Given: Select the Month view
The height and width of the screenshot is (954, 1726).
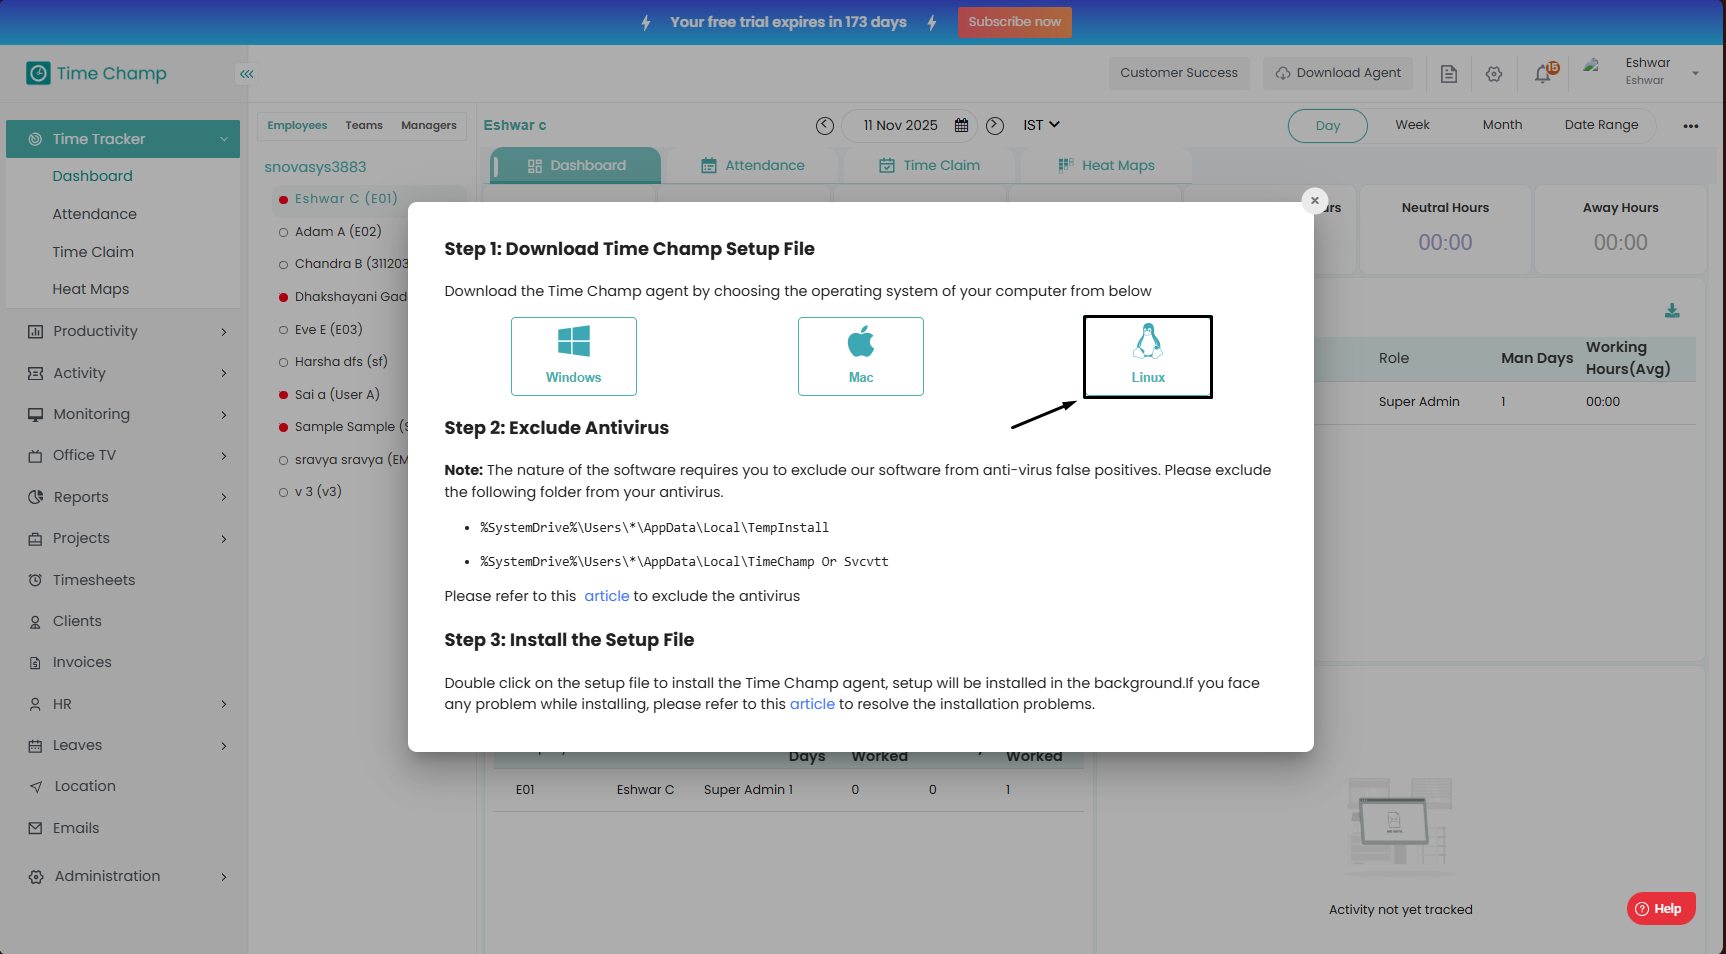Looking at the screenshot, I should (1503, 125).
